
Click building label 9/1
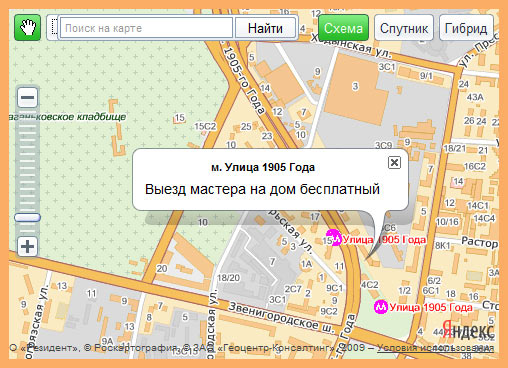pyautogui.click(x=426, y=76)
